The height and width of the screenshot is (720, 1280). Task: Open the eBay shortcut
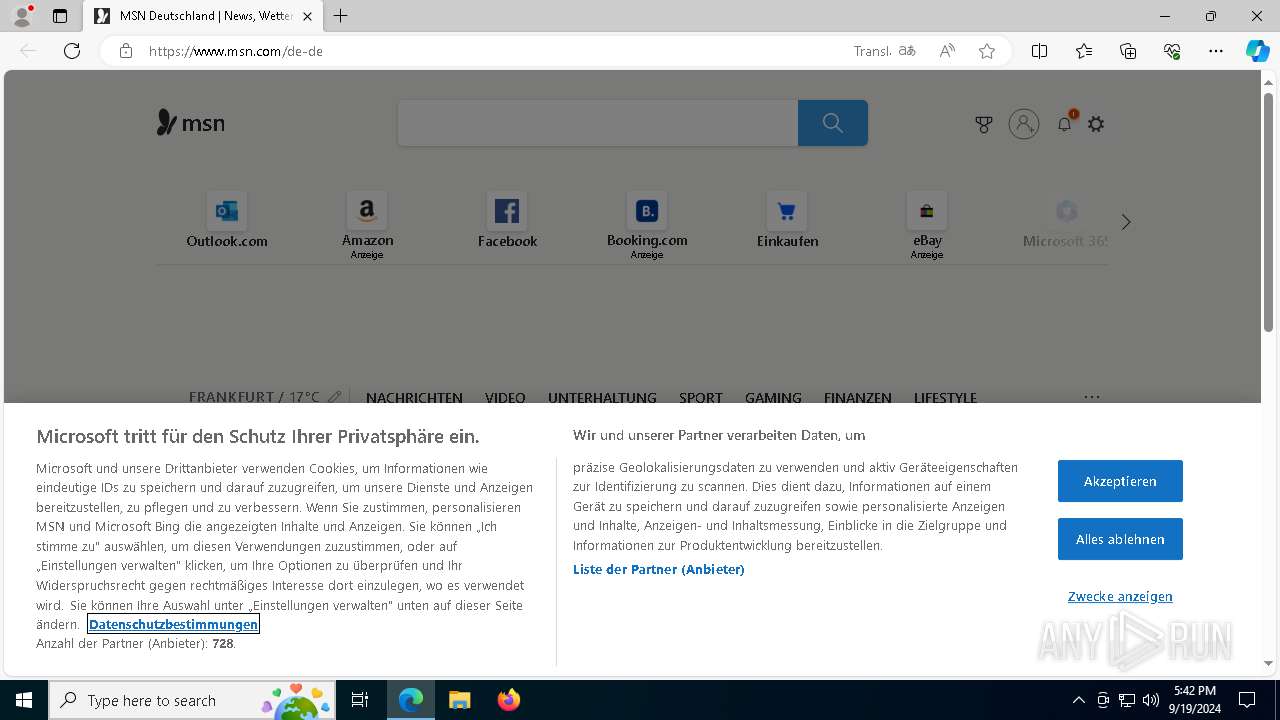(927, 224)
